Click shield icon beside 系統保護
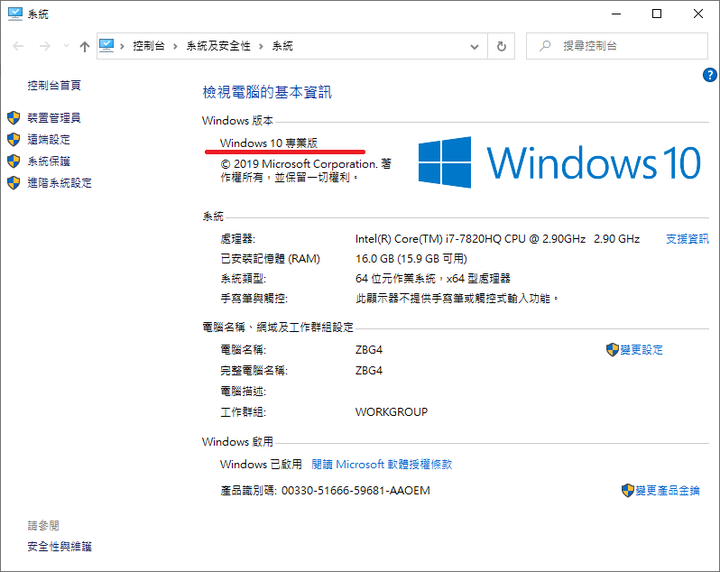Viewport: 720px width, 572px height. 14,161
